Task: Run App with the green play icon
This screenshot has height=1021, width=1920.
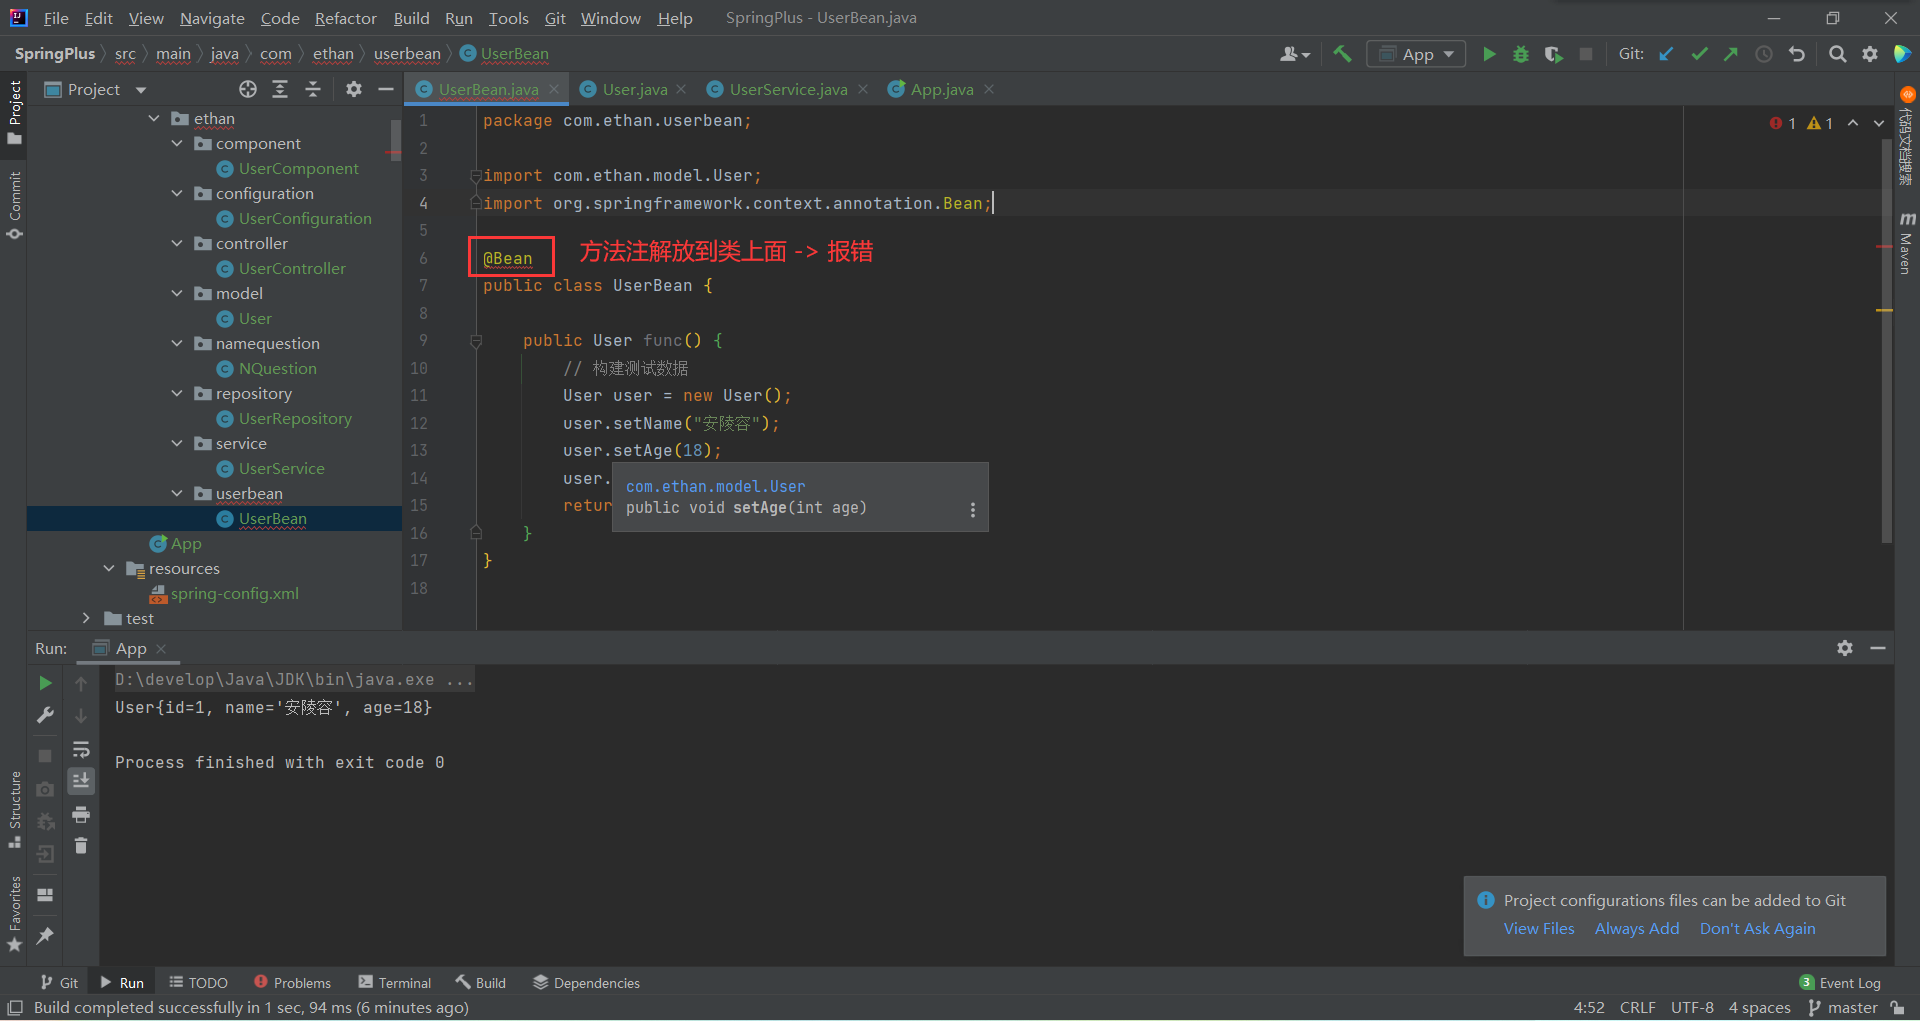Action: pyautogui.click(x=1489, y=54)
